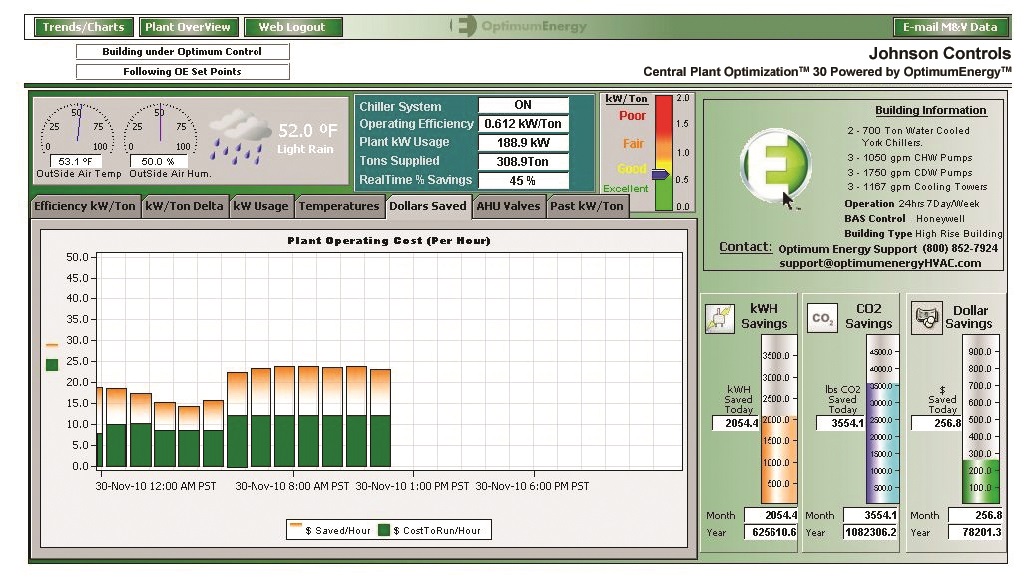Open the Trends/Charts page
Screen dimensions: 1033x578
pos(83,27)
